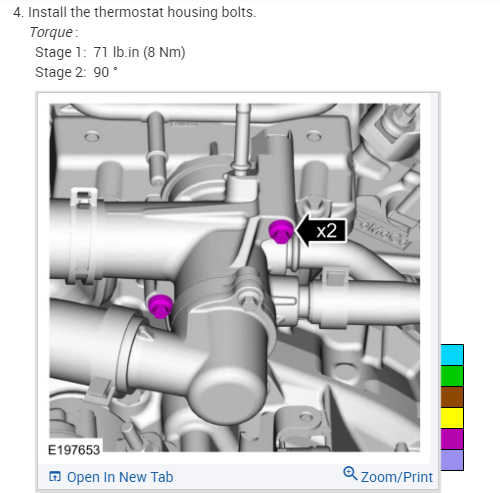
Task: Select the brown color swatch
Action: coord(452,397)
